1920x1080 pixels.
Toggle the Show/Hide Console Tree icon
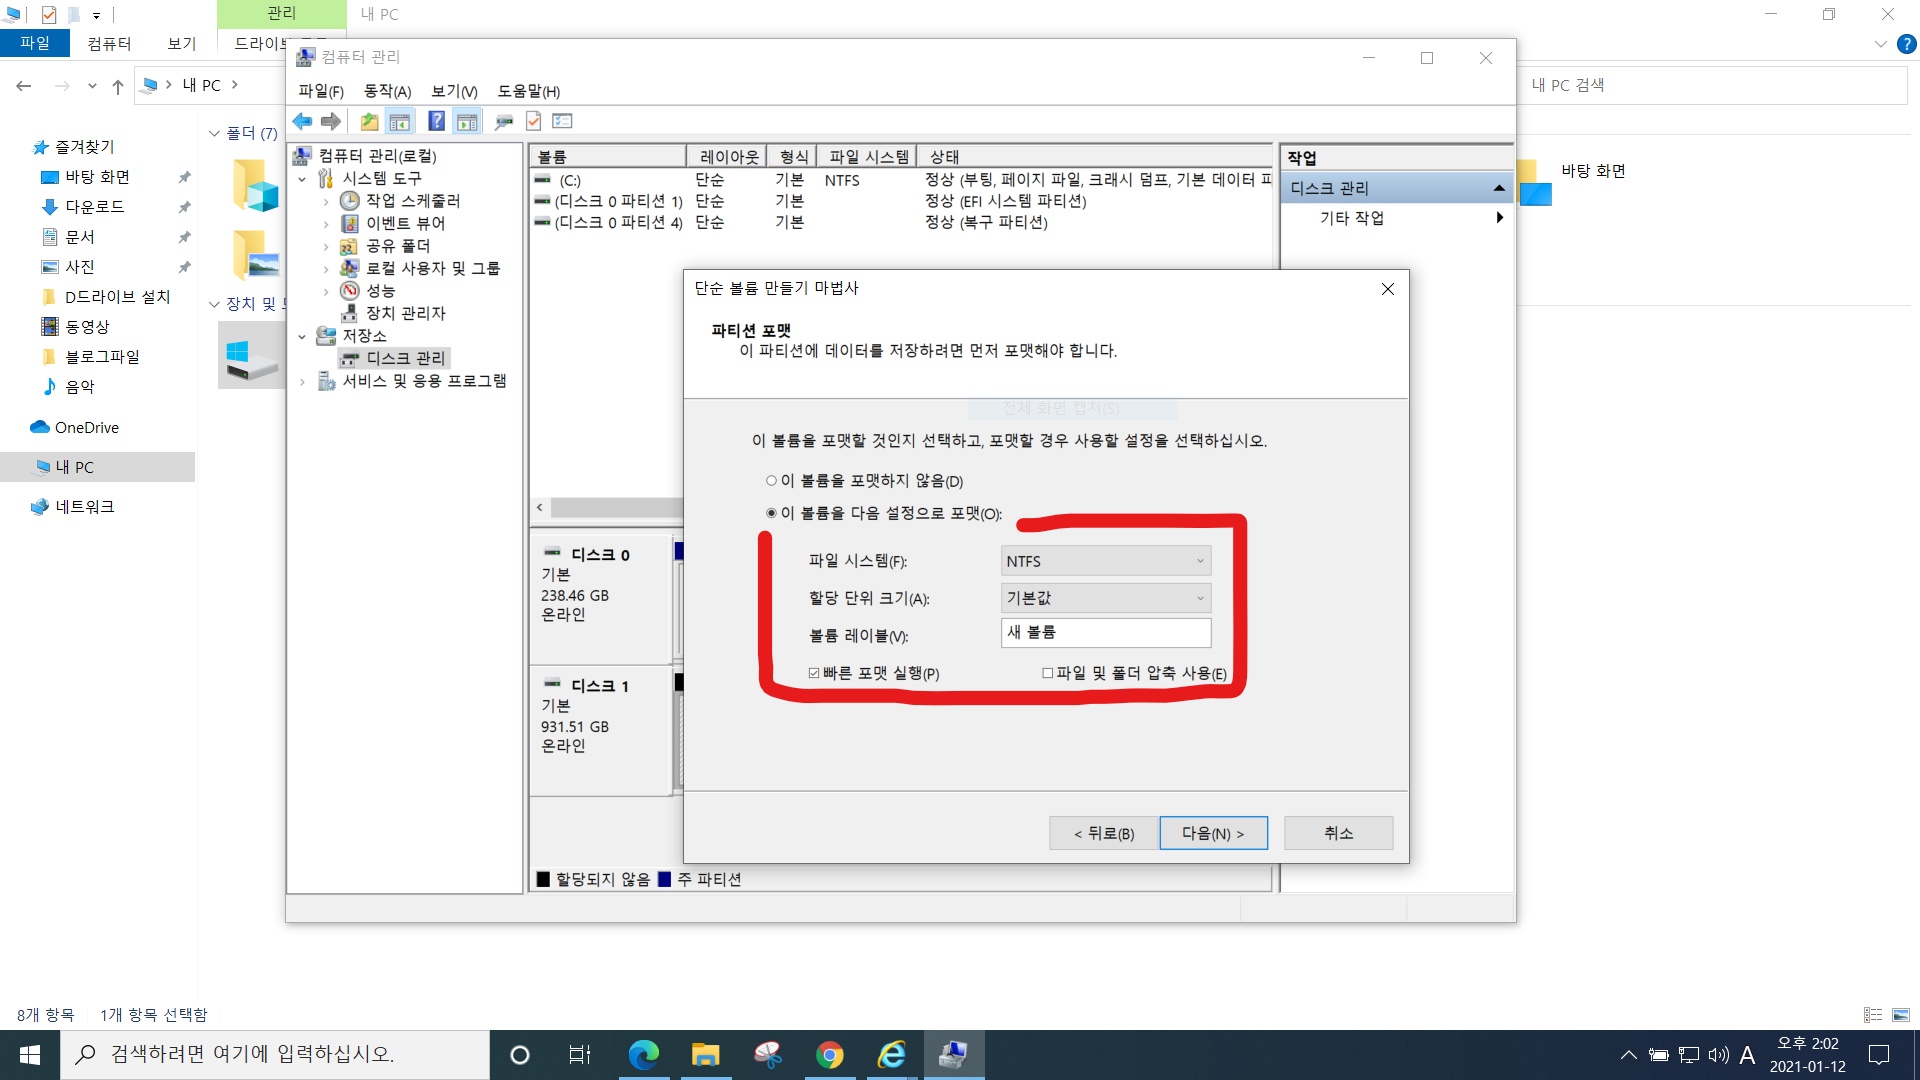pyautogui.click(x=400, y=121)
